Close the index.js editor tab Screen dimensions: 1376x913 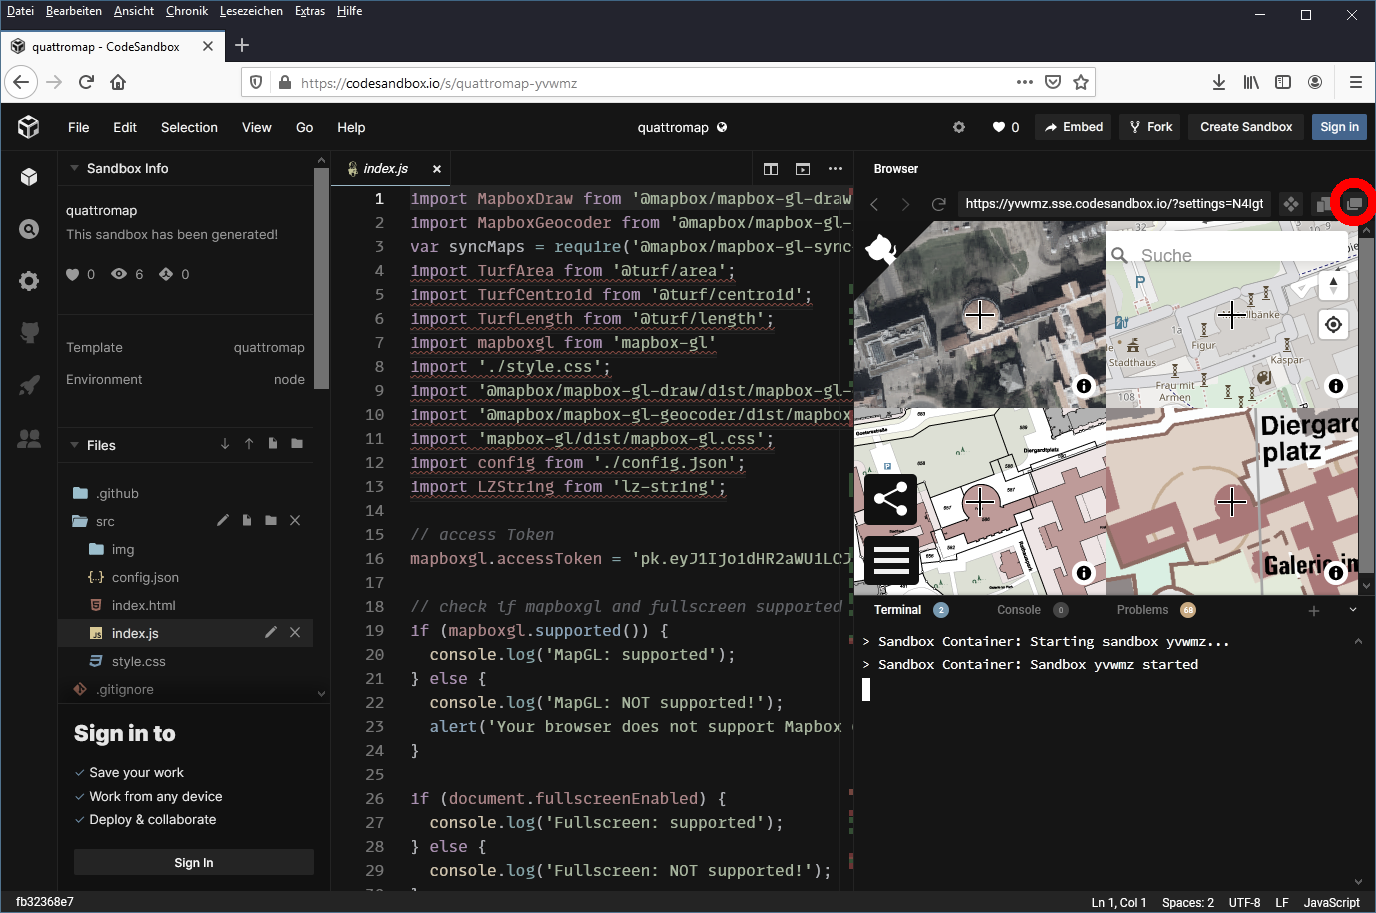(x=437, y=169)
